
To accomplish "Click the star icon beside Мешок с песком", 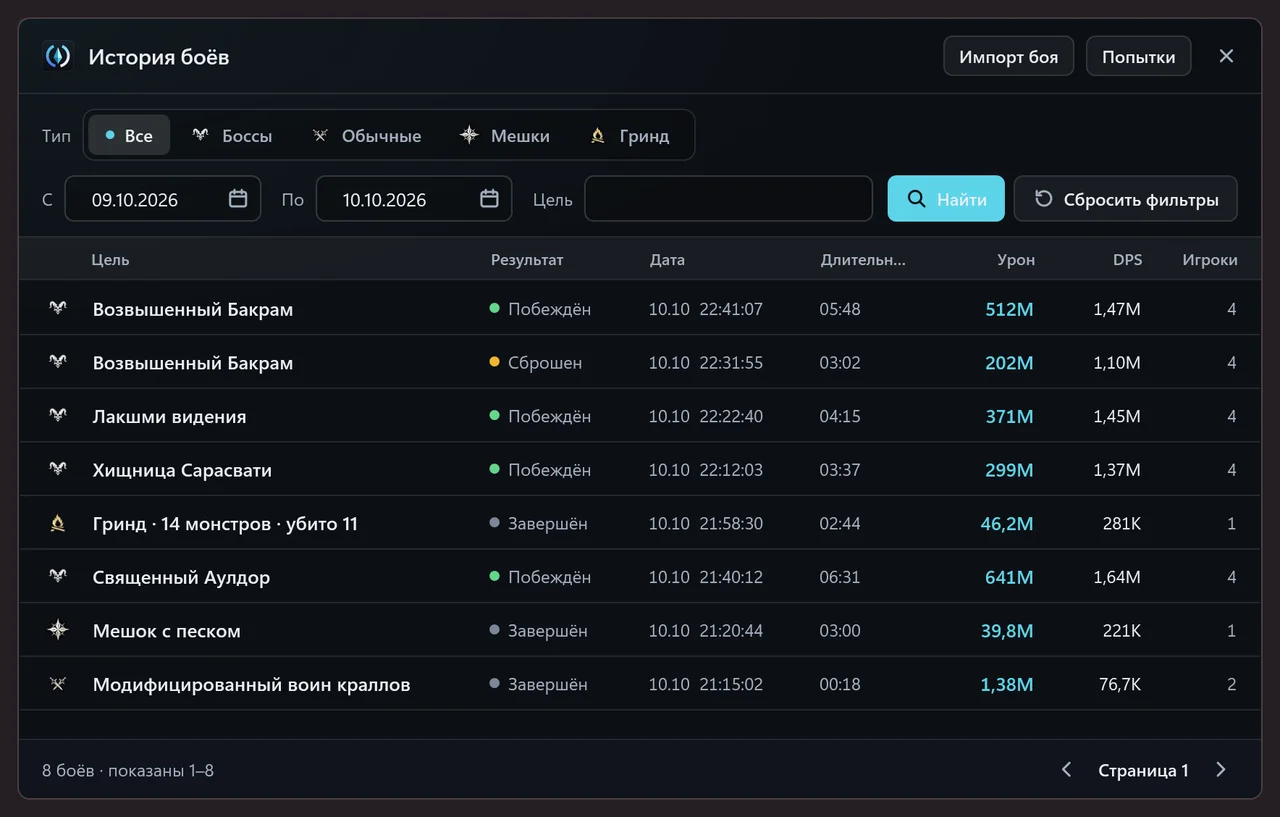I will point(58,630).
